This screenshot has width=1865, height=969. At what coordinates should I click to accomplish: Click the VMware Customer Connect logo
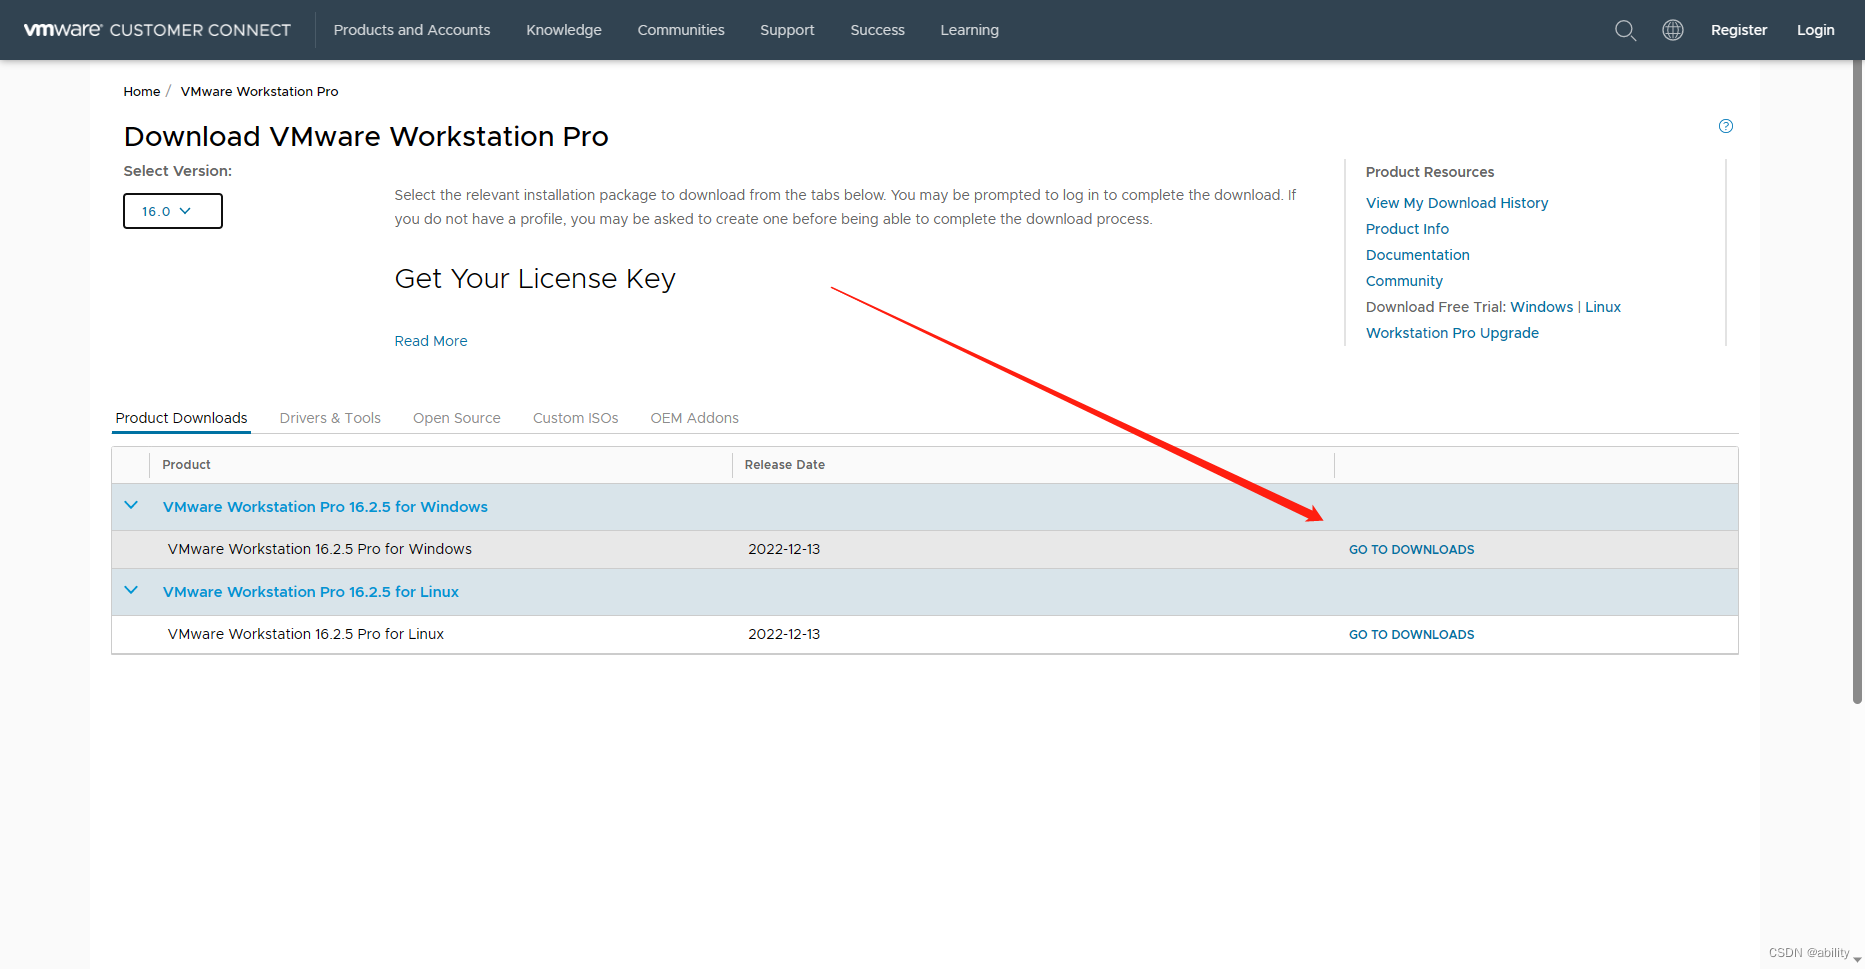coord(157,30)
